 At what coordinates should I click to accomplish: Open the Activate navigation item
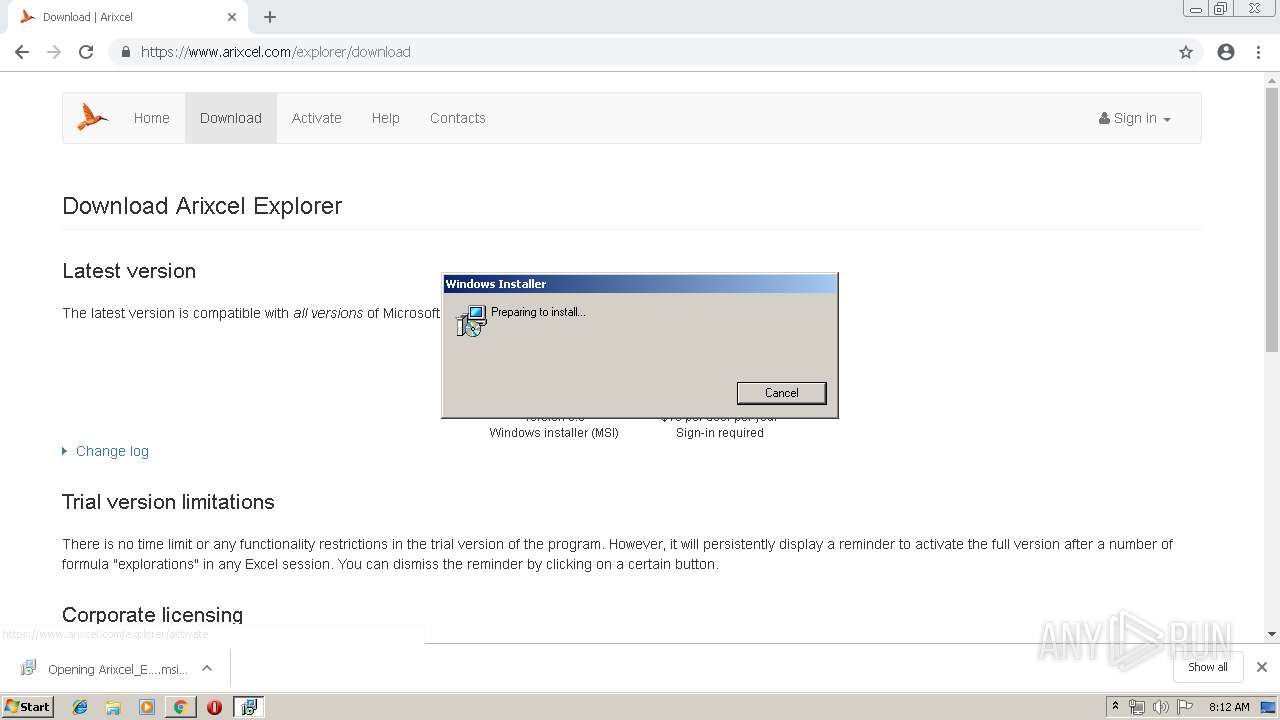click(317, 118)
